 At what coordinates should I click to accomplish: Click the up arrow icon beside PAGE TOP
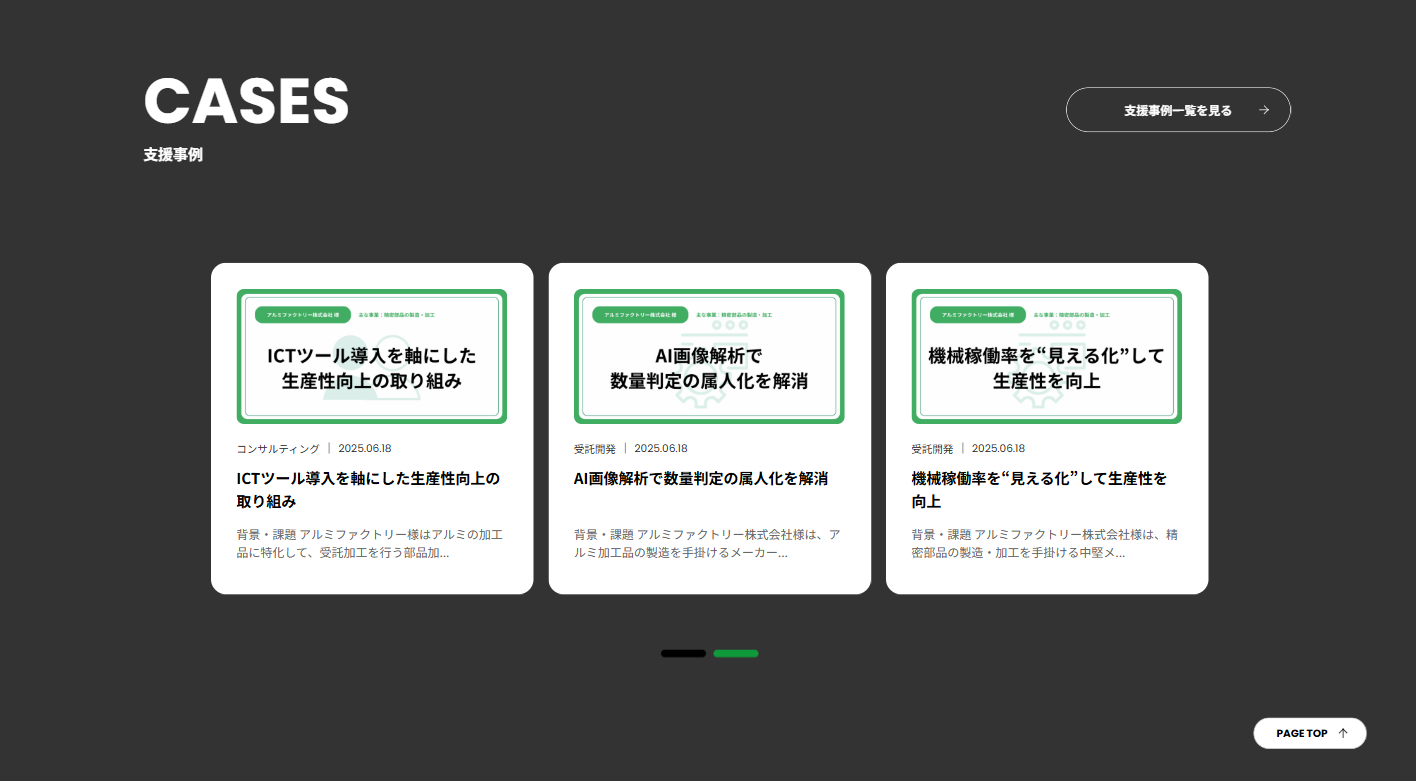tap(1343, 733)
